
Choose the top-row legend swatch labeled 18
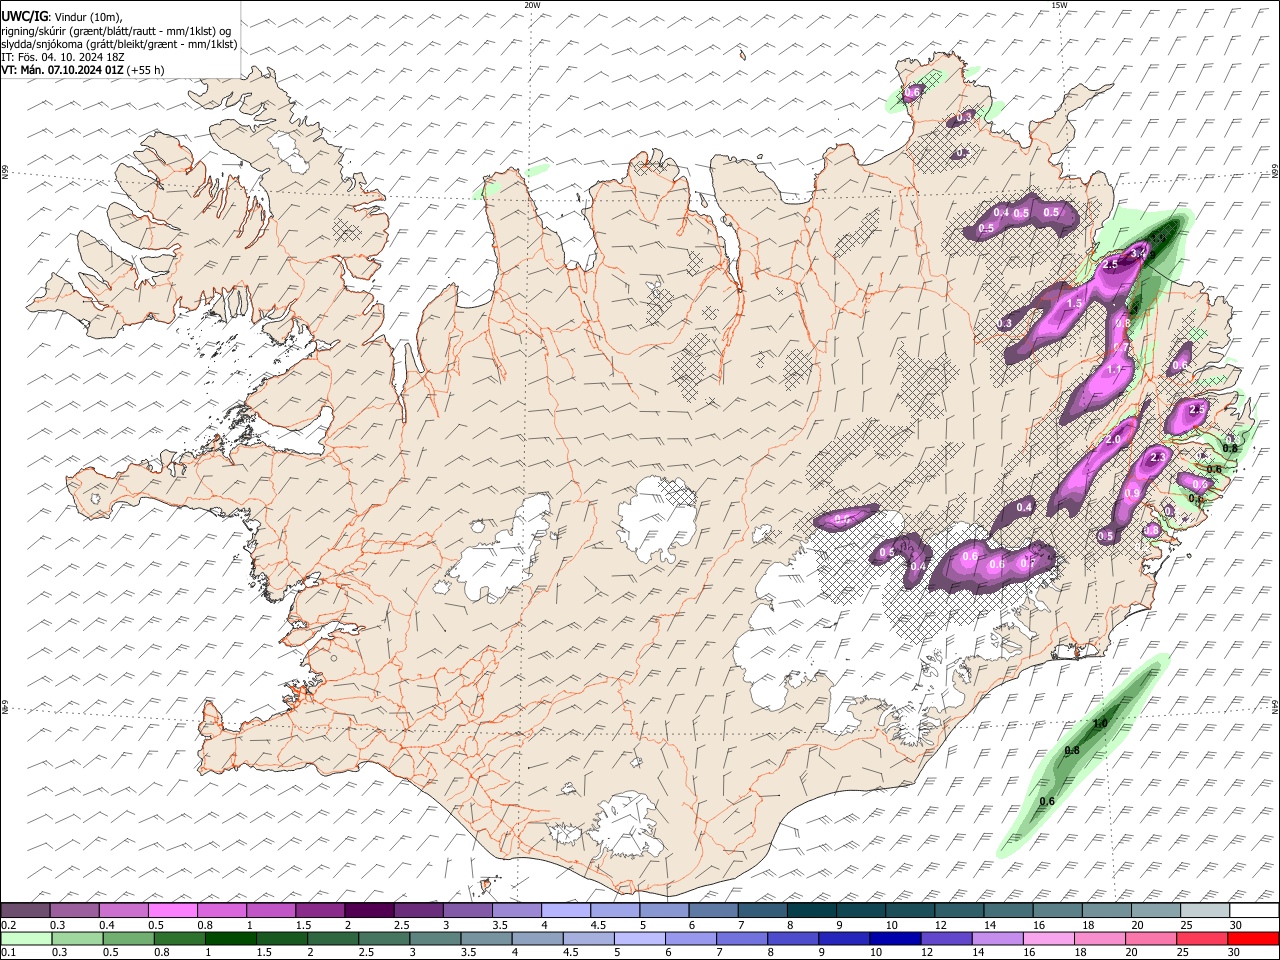pos(1107,911)
